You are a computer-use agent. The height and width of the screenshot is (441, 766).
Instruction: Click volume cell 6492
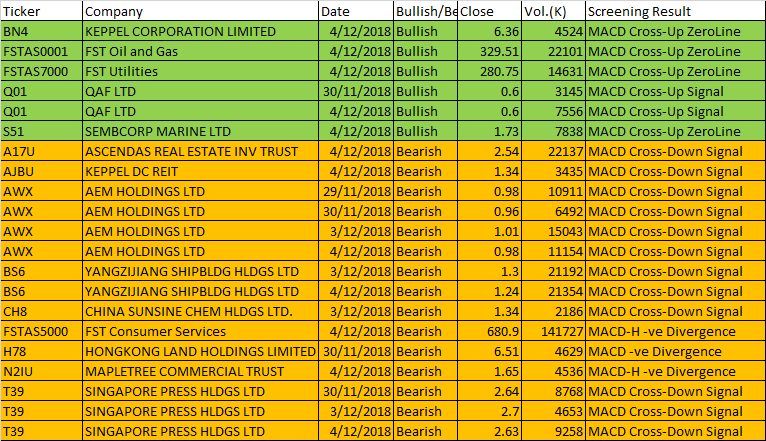[x=553, y=211]
